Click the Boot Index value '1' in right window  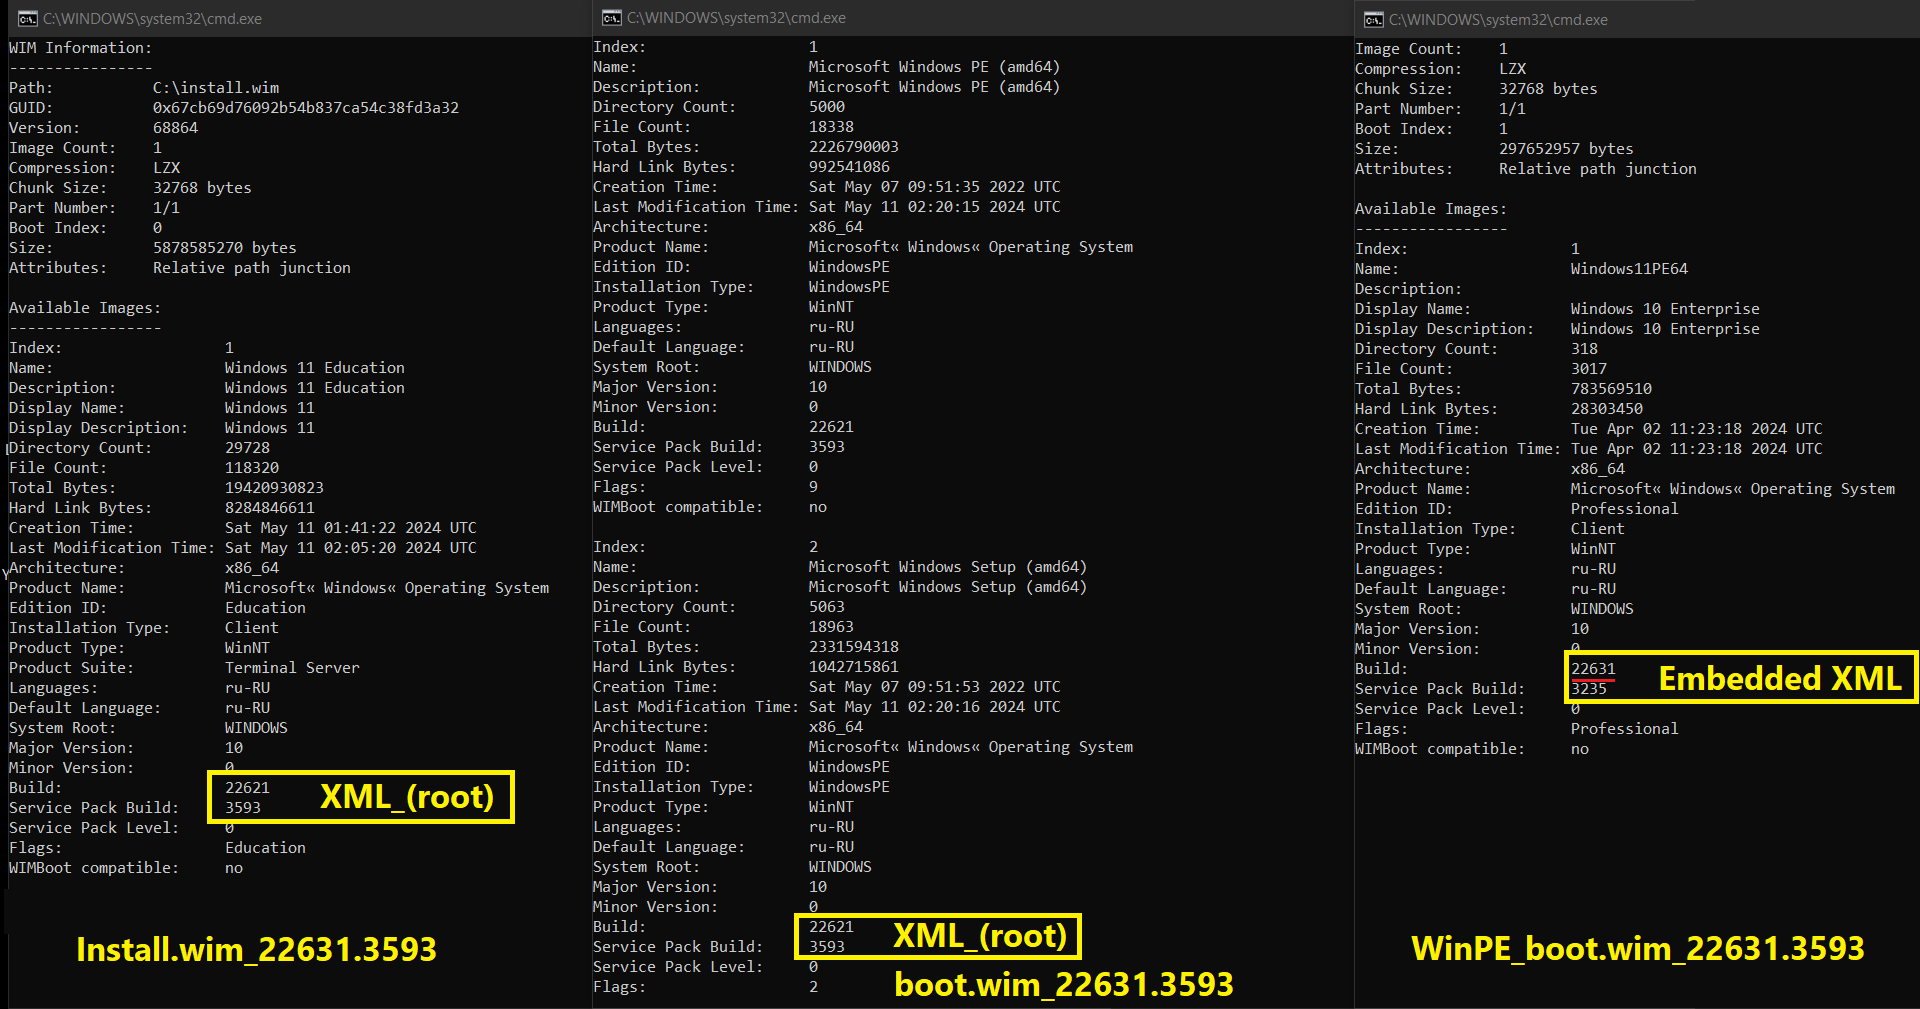[x=1503, y=129]
